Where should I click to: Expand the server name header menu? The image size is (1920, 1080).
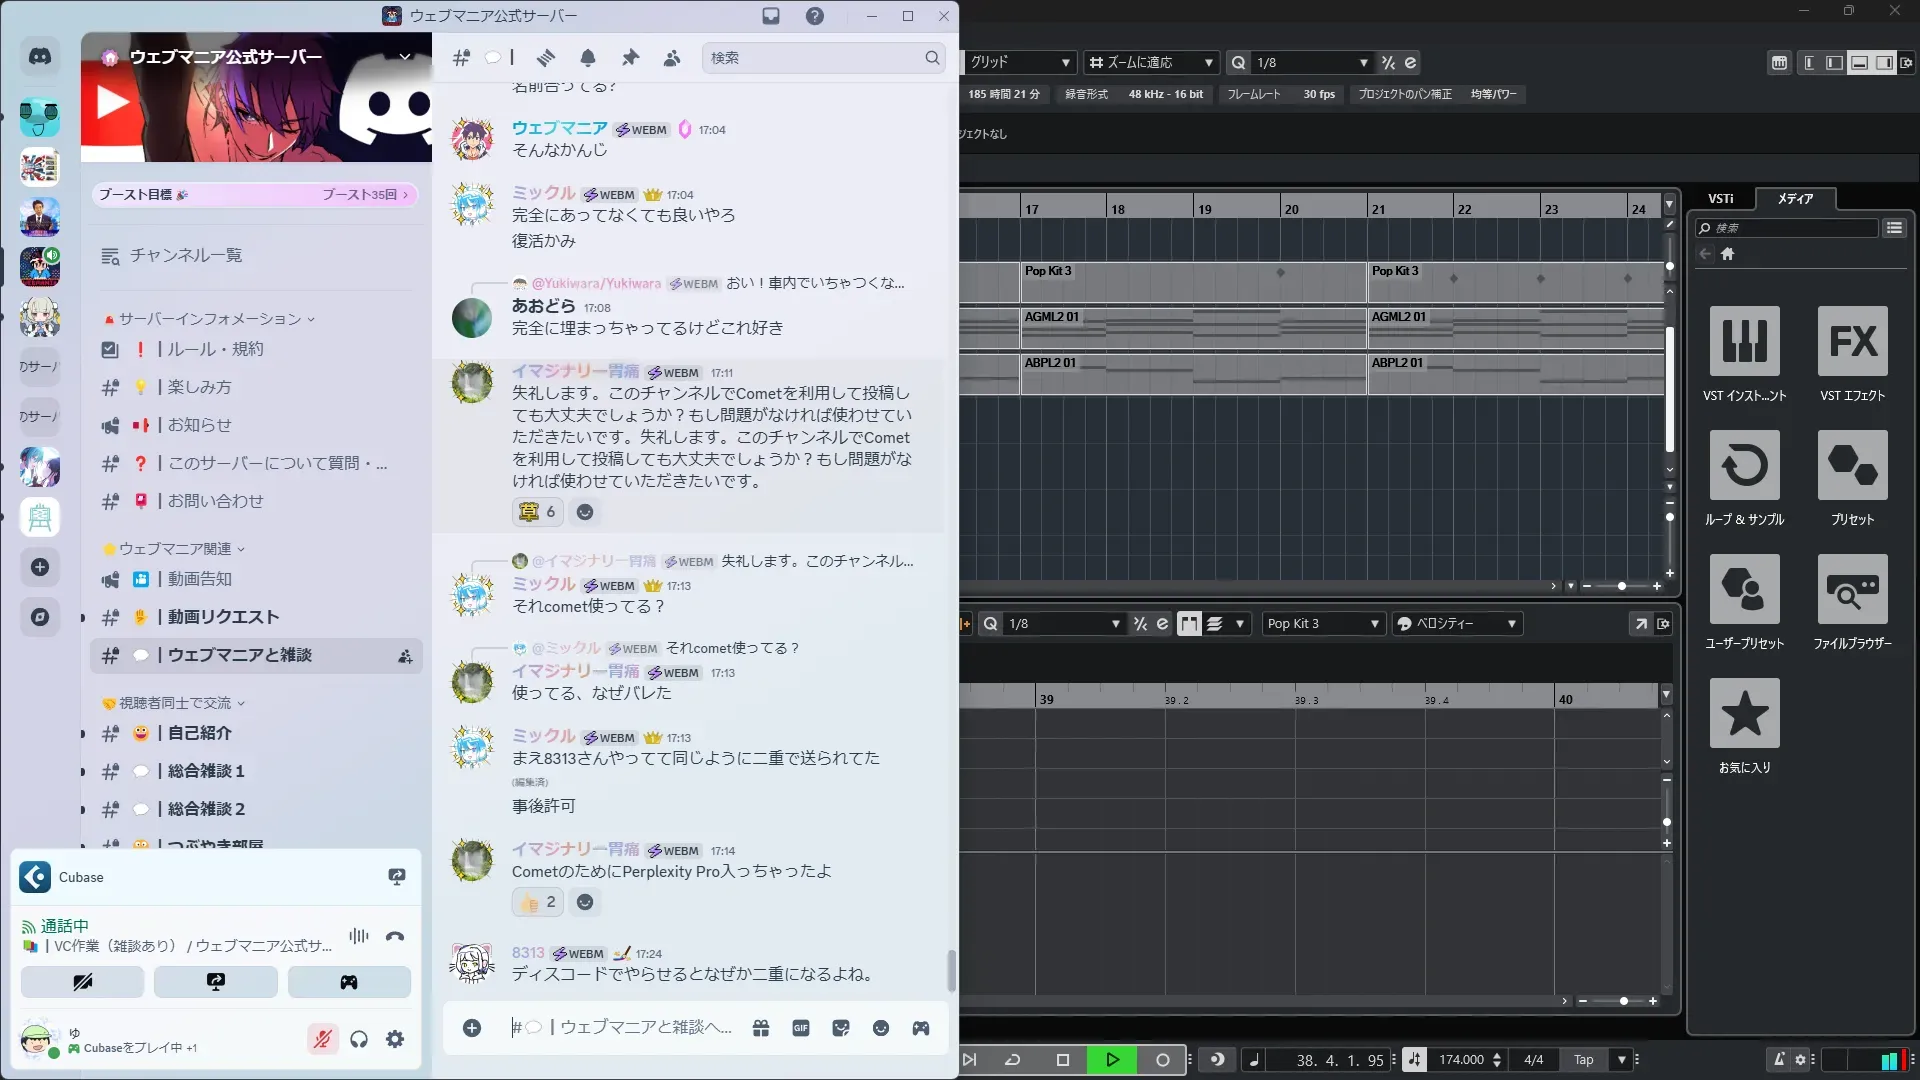405,57
